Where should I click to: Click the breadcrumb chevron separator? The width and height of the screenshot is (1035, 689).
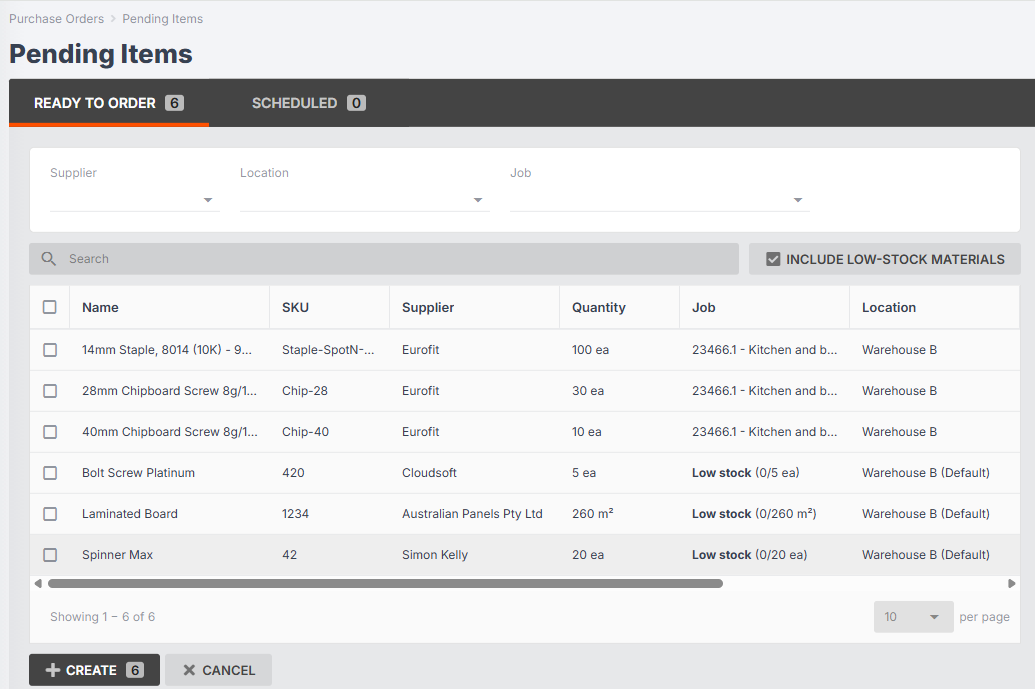pos(113,19)
